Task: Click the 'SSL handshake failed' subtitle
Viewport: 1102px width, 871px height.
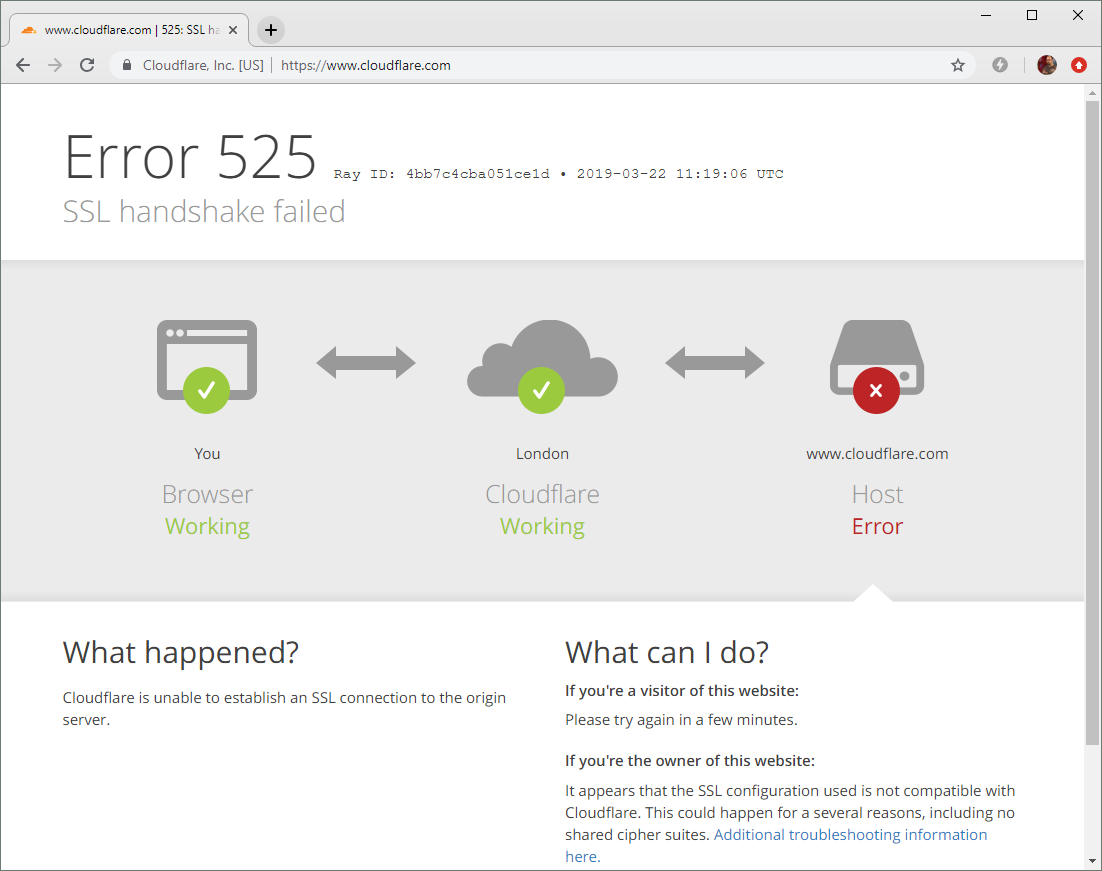Action: (204, 211)
